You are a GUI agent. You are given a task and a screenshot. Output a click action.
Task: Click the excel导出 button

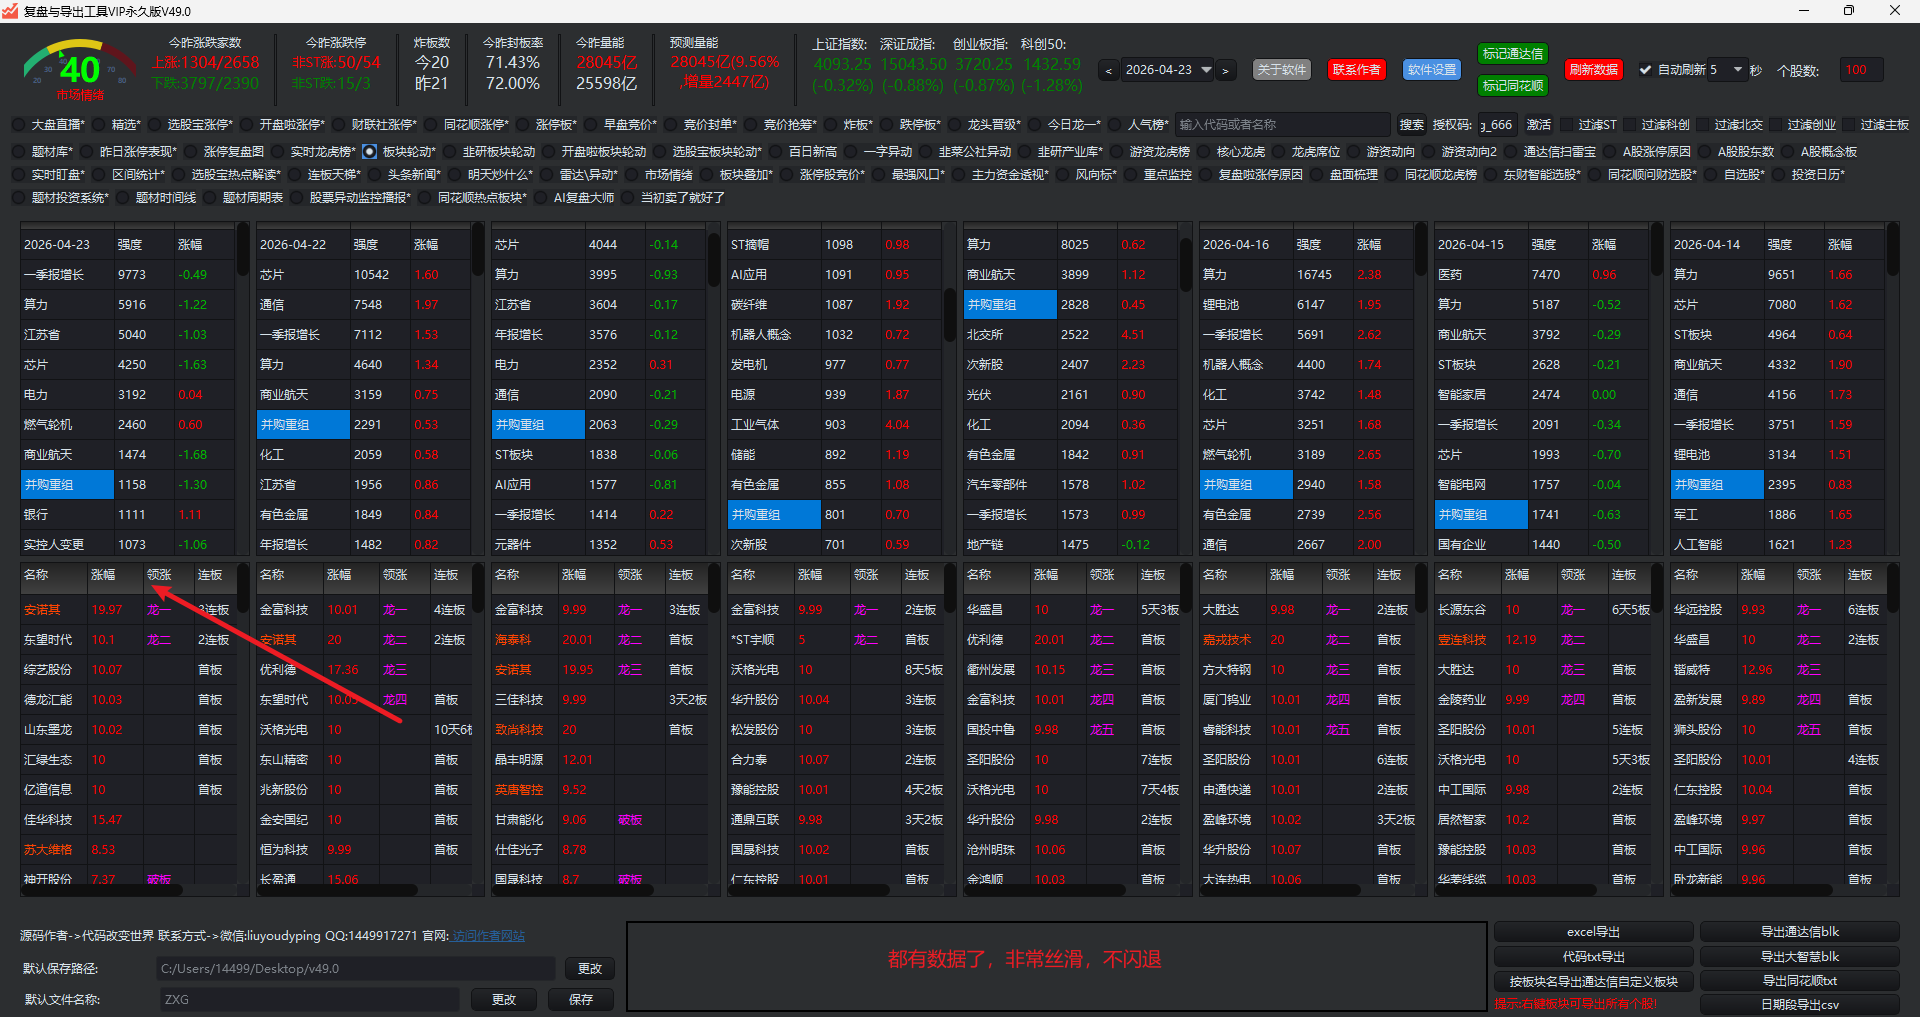click(x=1593, y=932)
